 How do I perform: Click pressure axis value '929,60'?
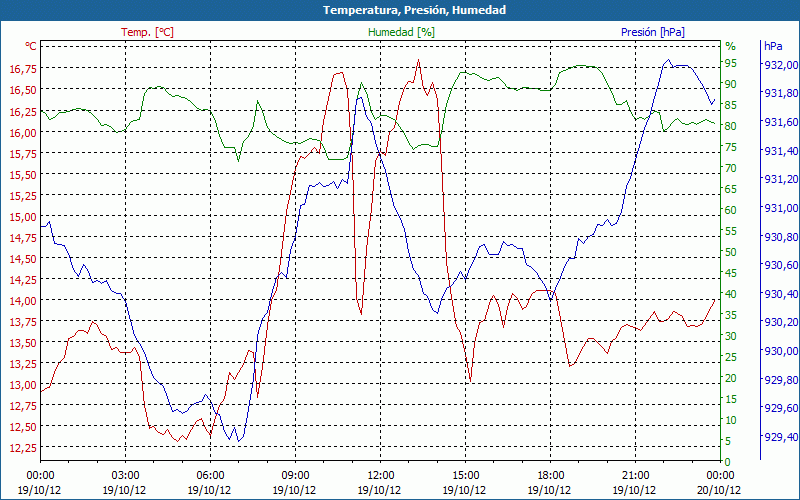[779, 408]
